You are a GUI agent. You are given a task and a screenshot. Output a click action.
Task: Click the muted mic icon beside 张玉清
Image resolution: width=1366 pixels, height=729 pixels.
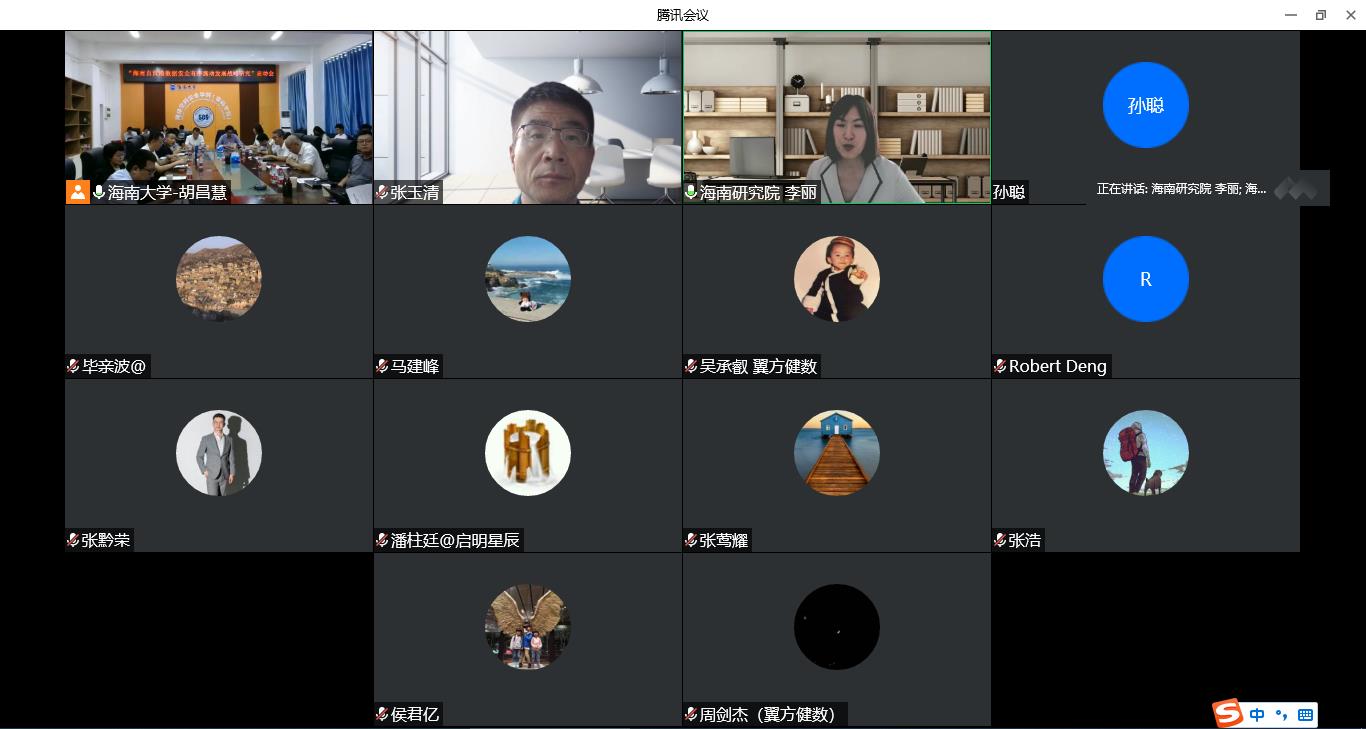(x=382, y=192)
